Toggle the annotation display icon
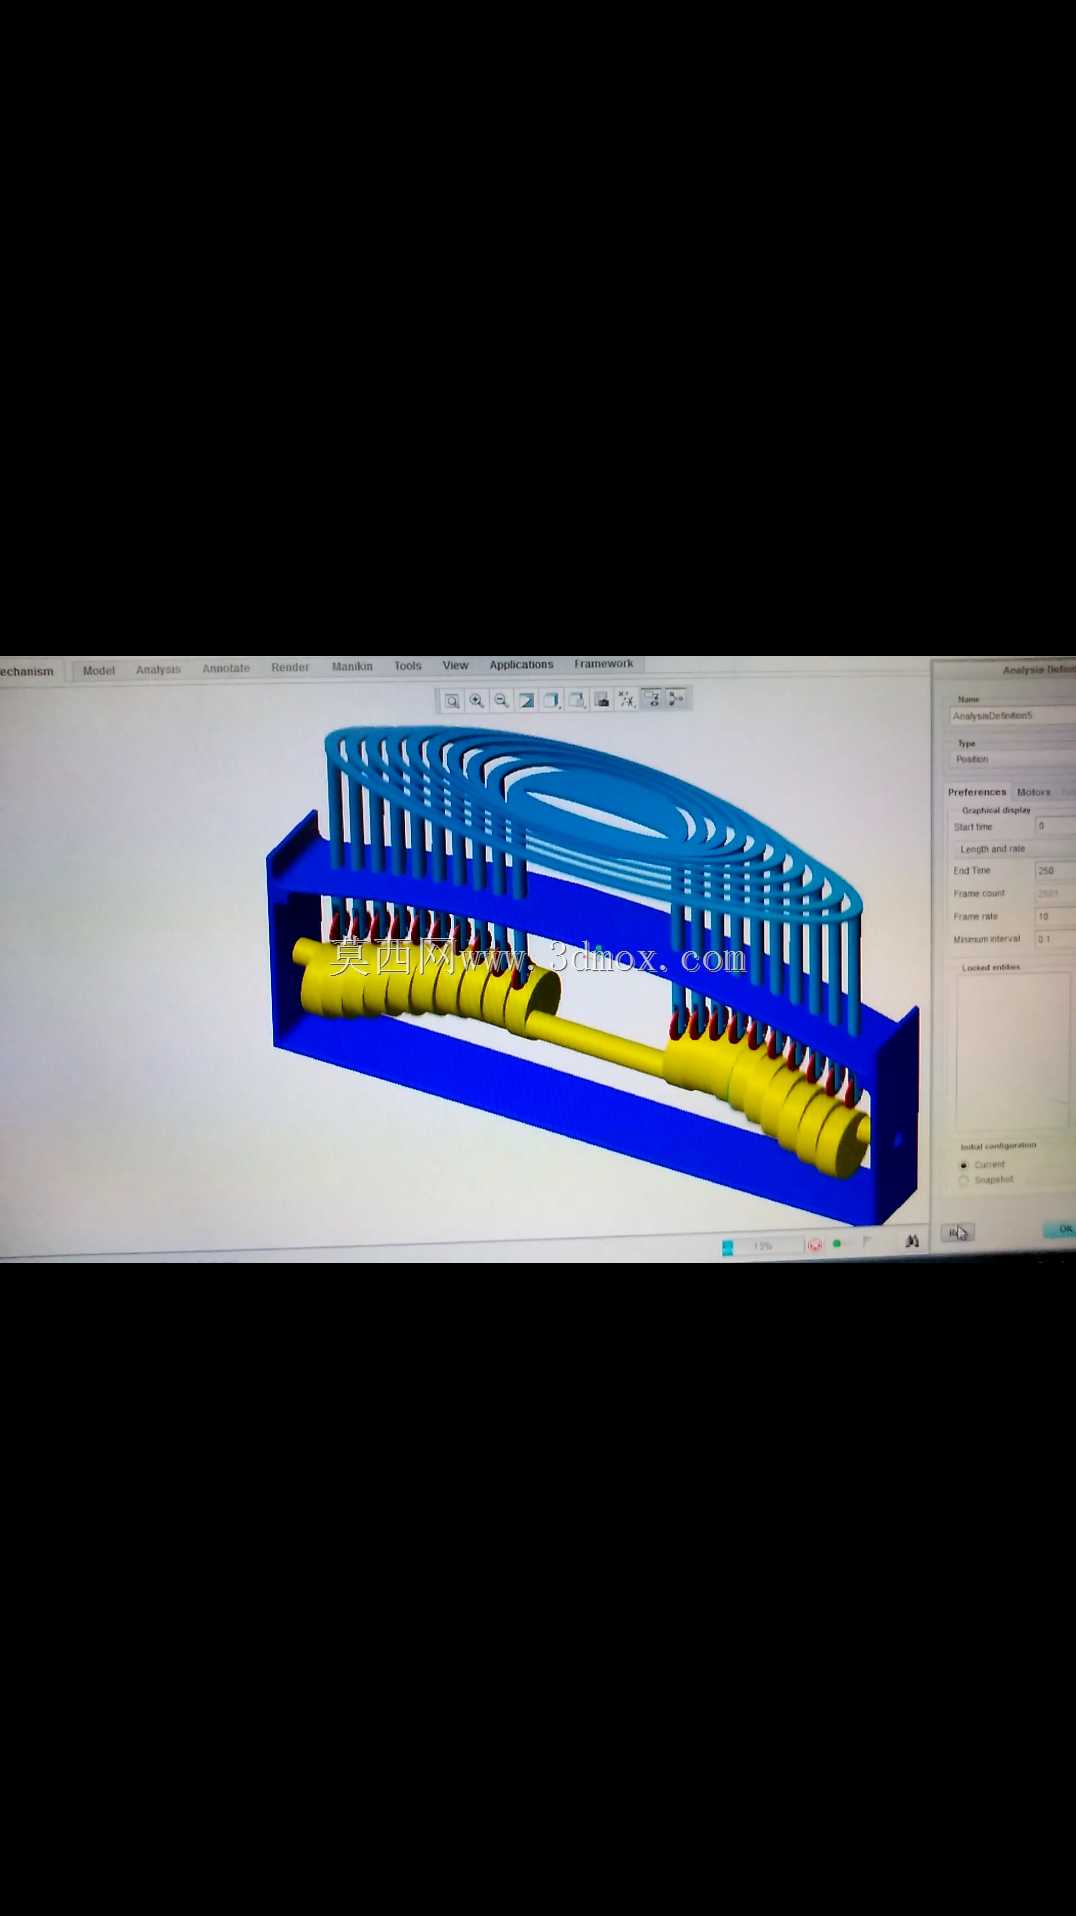 coord(652,699)
